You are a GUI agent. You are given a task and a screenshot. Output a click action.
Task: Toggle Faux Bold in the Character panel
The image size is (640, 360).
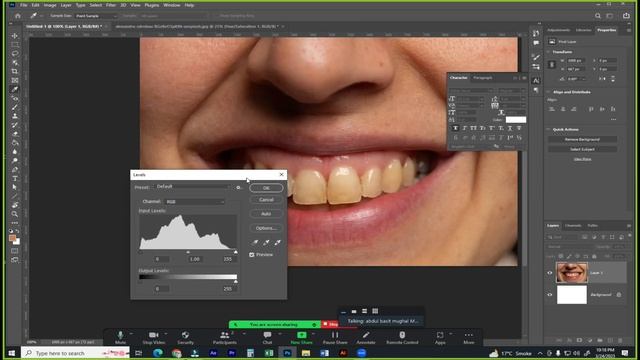[455, 128]
